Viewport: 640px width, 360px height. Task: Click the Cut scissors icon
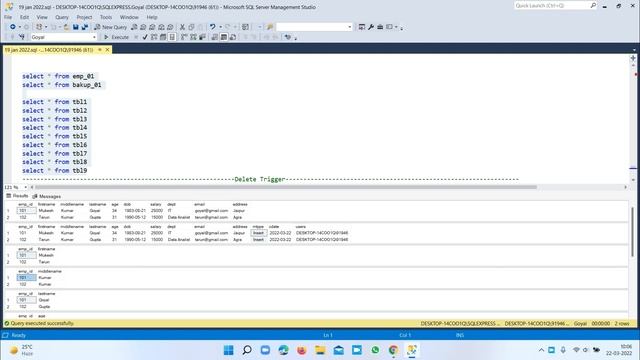point(182,27)
